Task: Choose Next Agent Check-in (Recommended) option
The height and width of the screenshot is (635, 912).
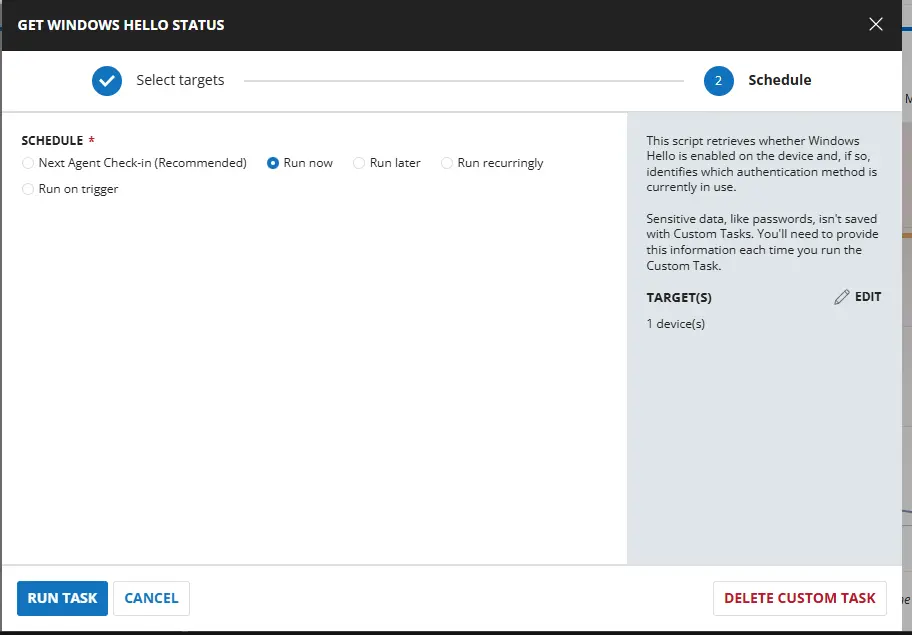Action: (x=28, y=163)
